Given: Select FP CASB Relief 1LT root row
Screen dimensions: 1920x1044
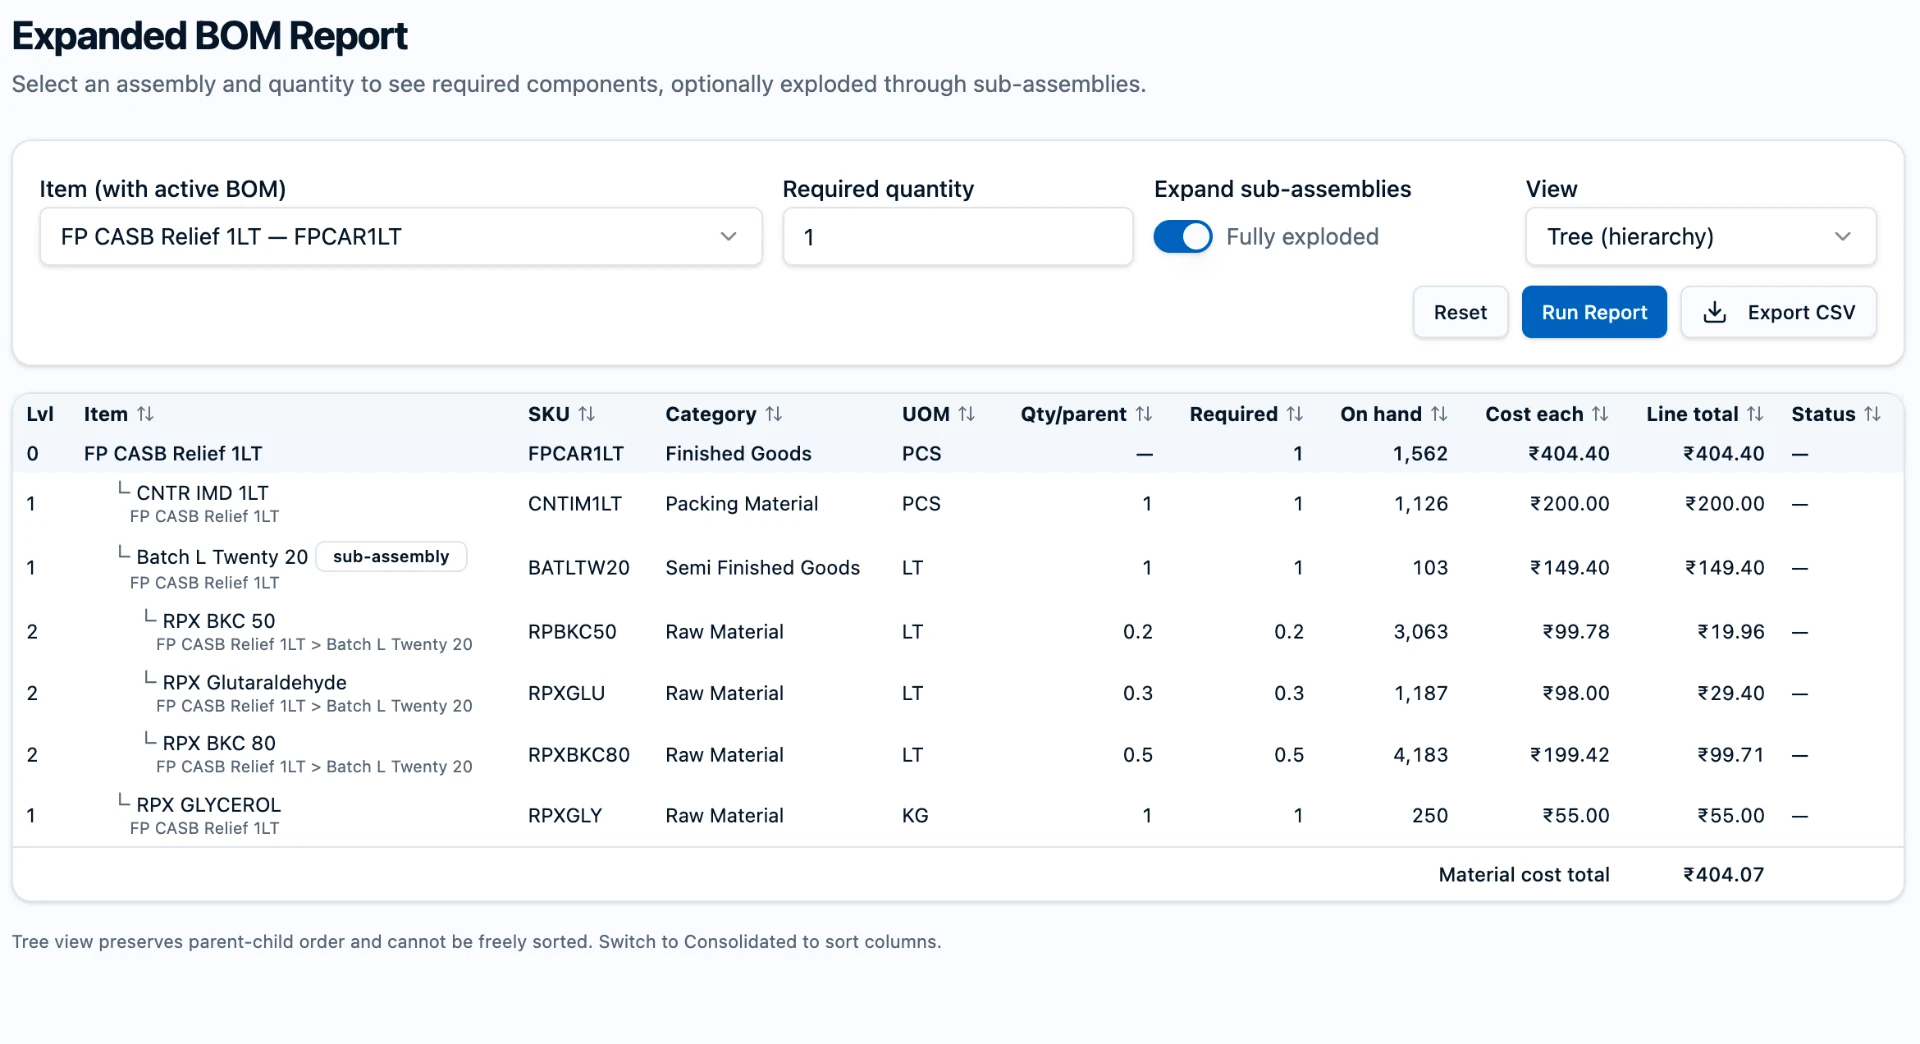Looking at the screenshot, I should 958,454.
